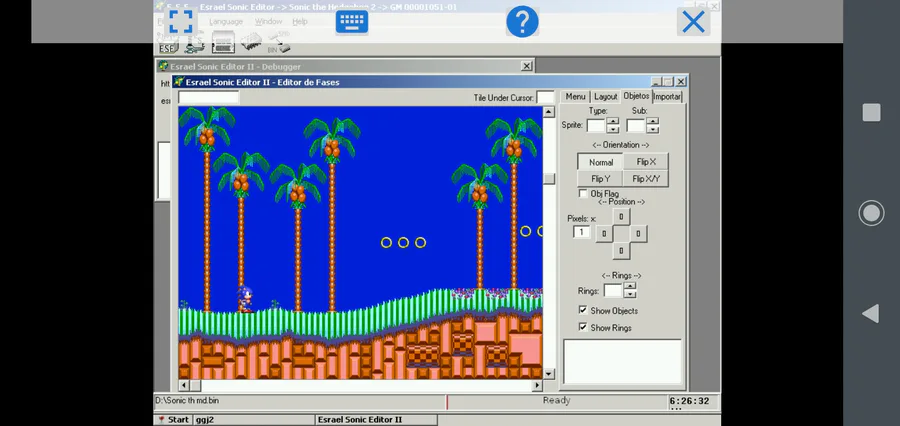Increase sprite Type with up arrow
The width and height of the screenshot is (900, 426).
coord(613,122)
